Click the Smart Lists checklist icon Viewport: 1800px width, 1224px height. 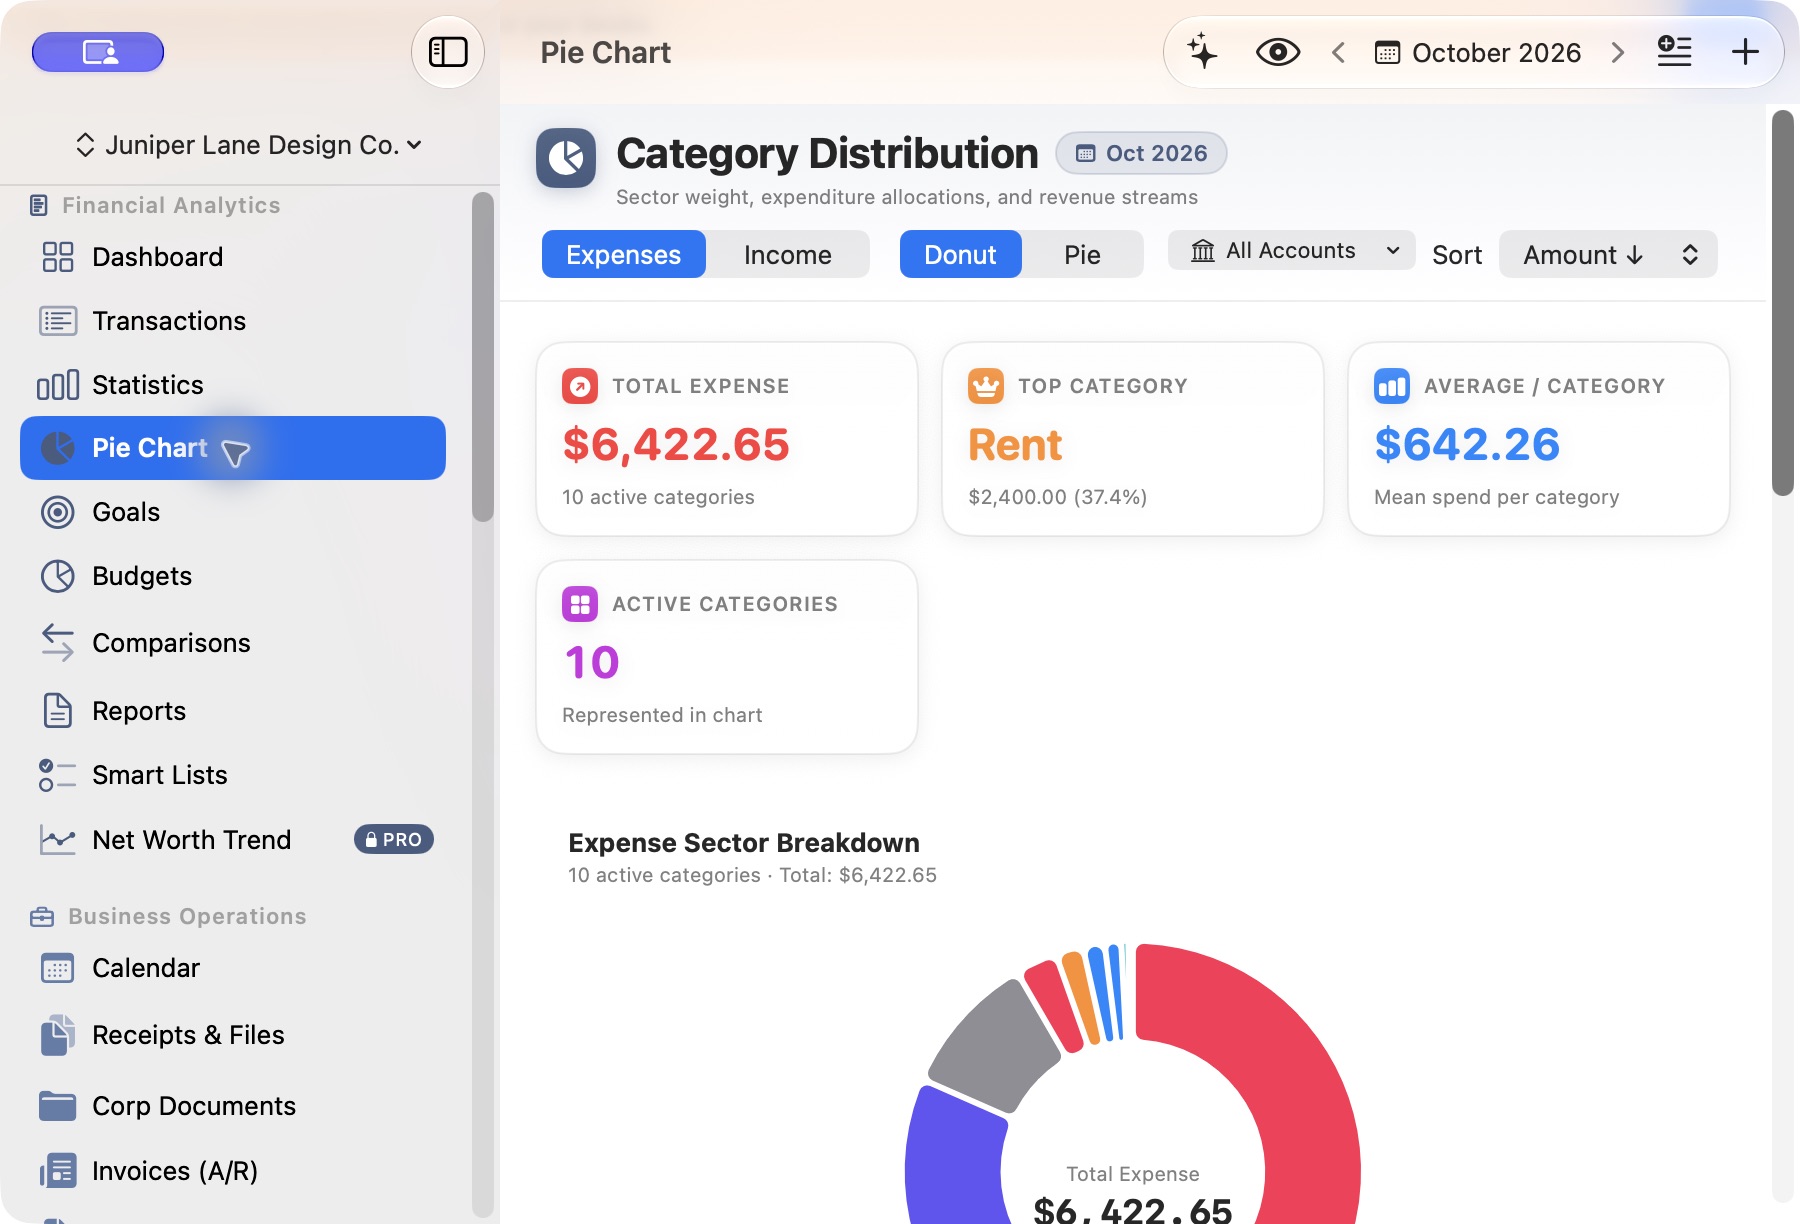point(57,775)
